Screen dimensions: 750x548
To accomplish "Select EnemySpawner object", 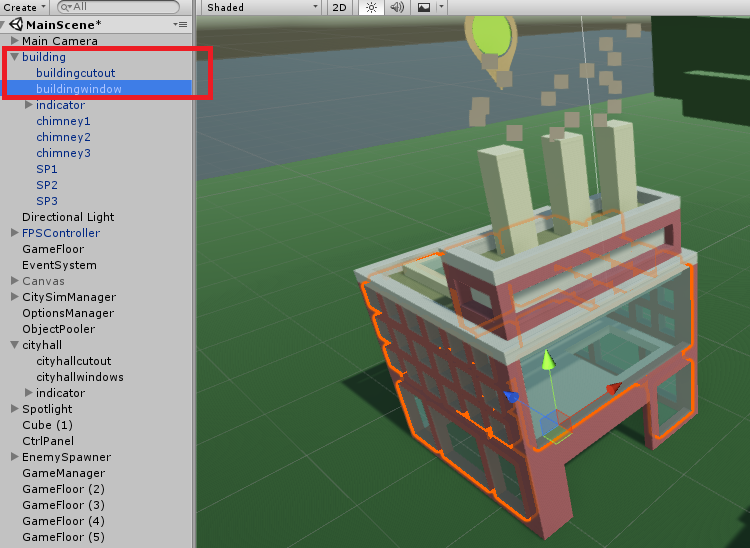I will 66,457.
